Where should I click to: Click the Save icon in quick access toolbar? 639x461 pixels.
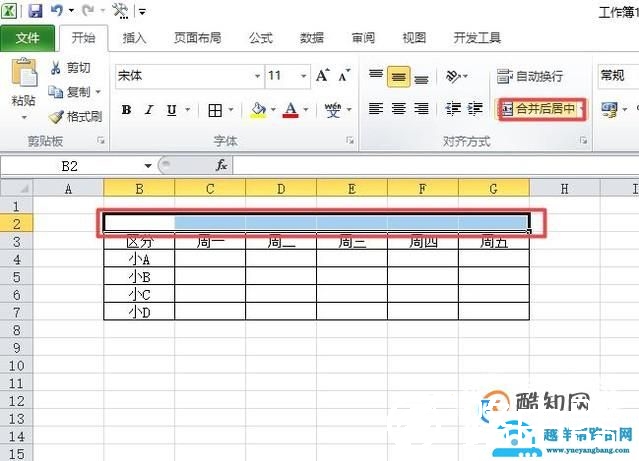(x=35, y=11)
